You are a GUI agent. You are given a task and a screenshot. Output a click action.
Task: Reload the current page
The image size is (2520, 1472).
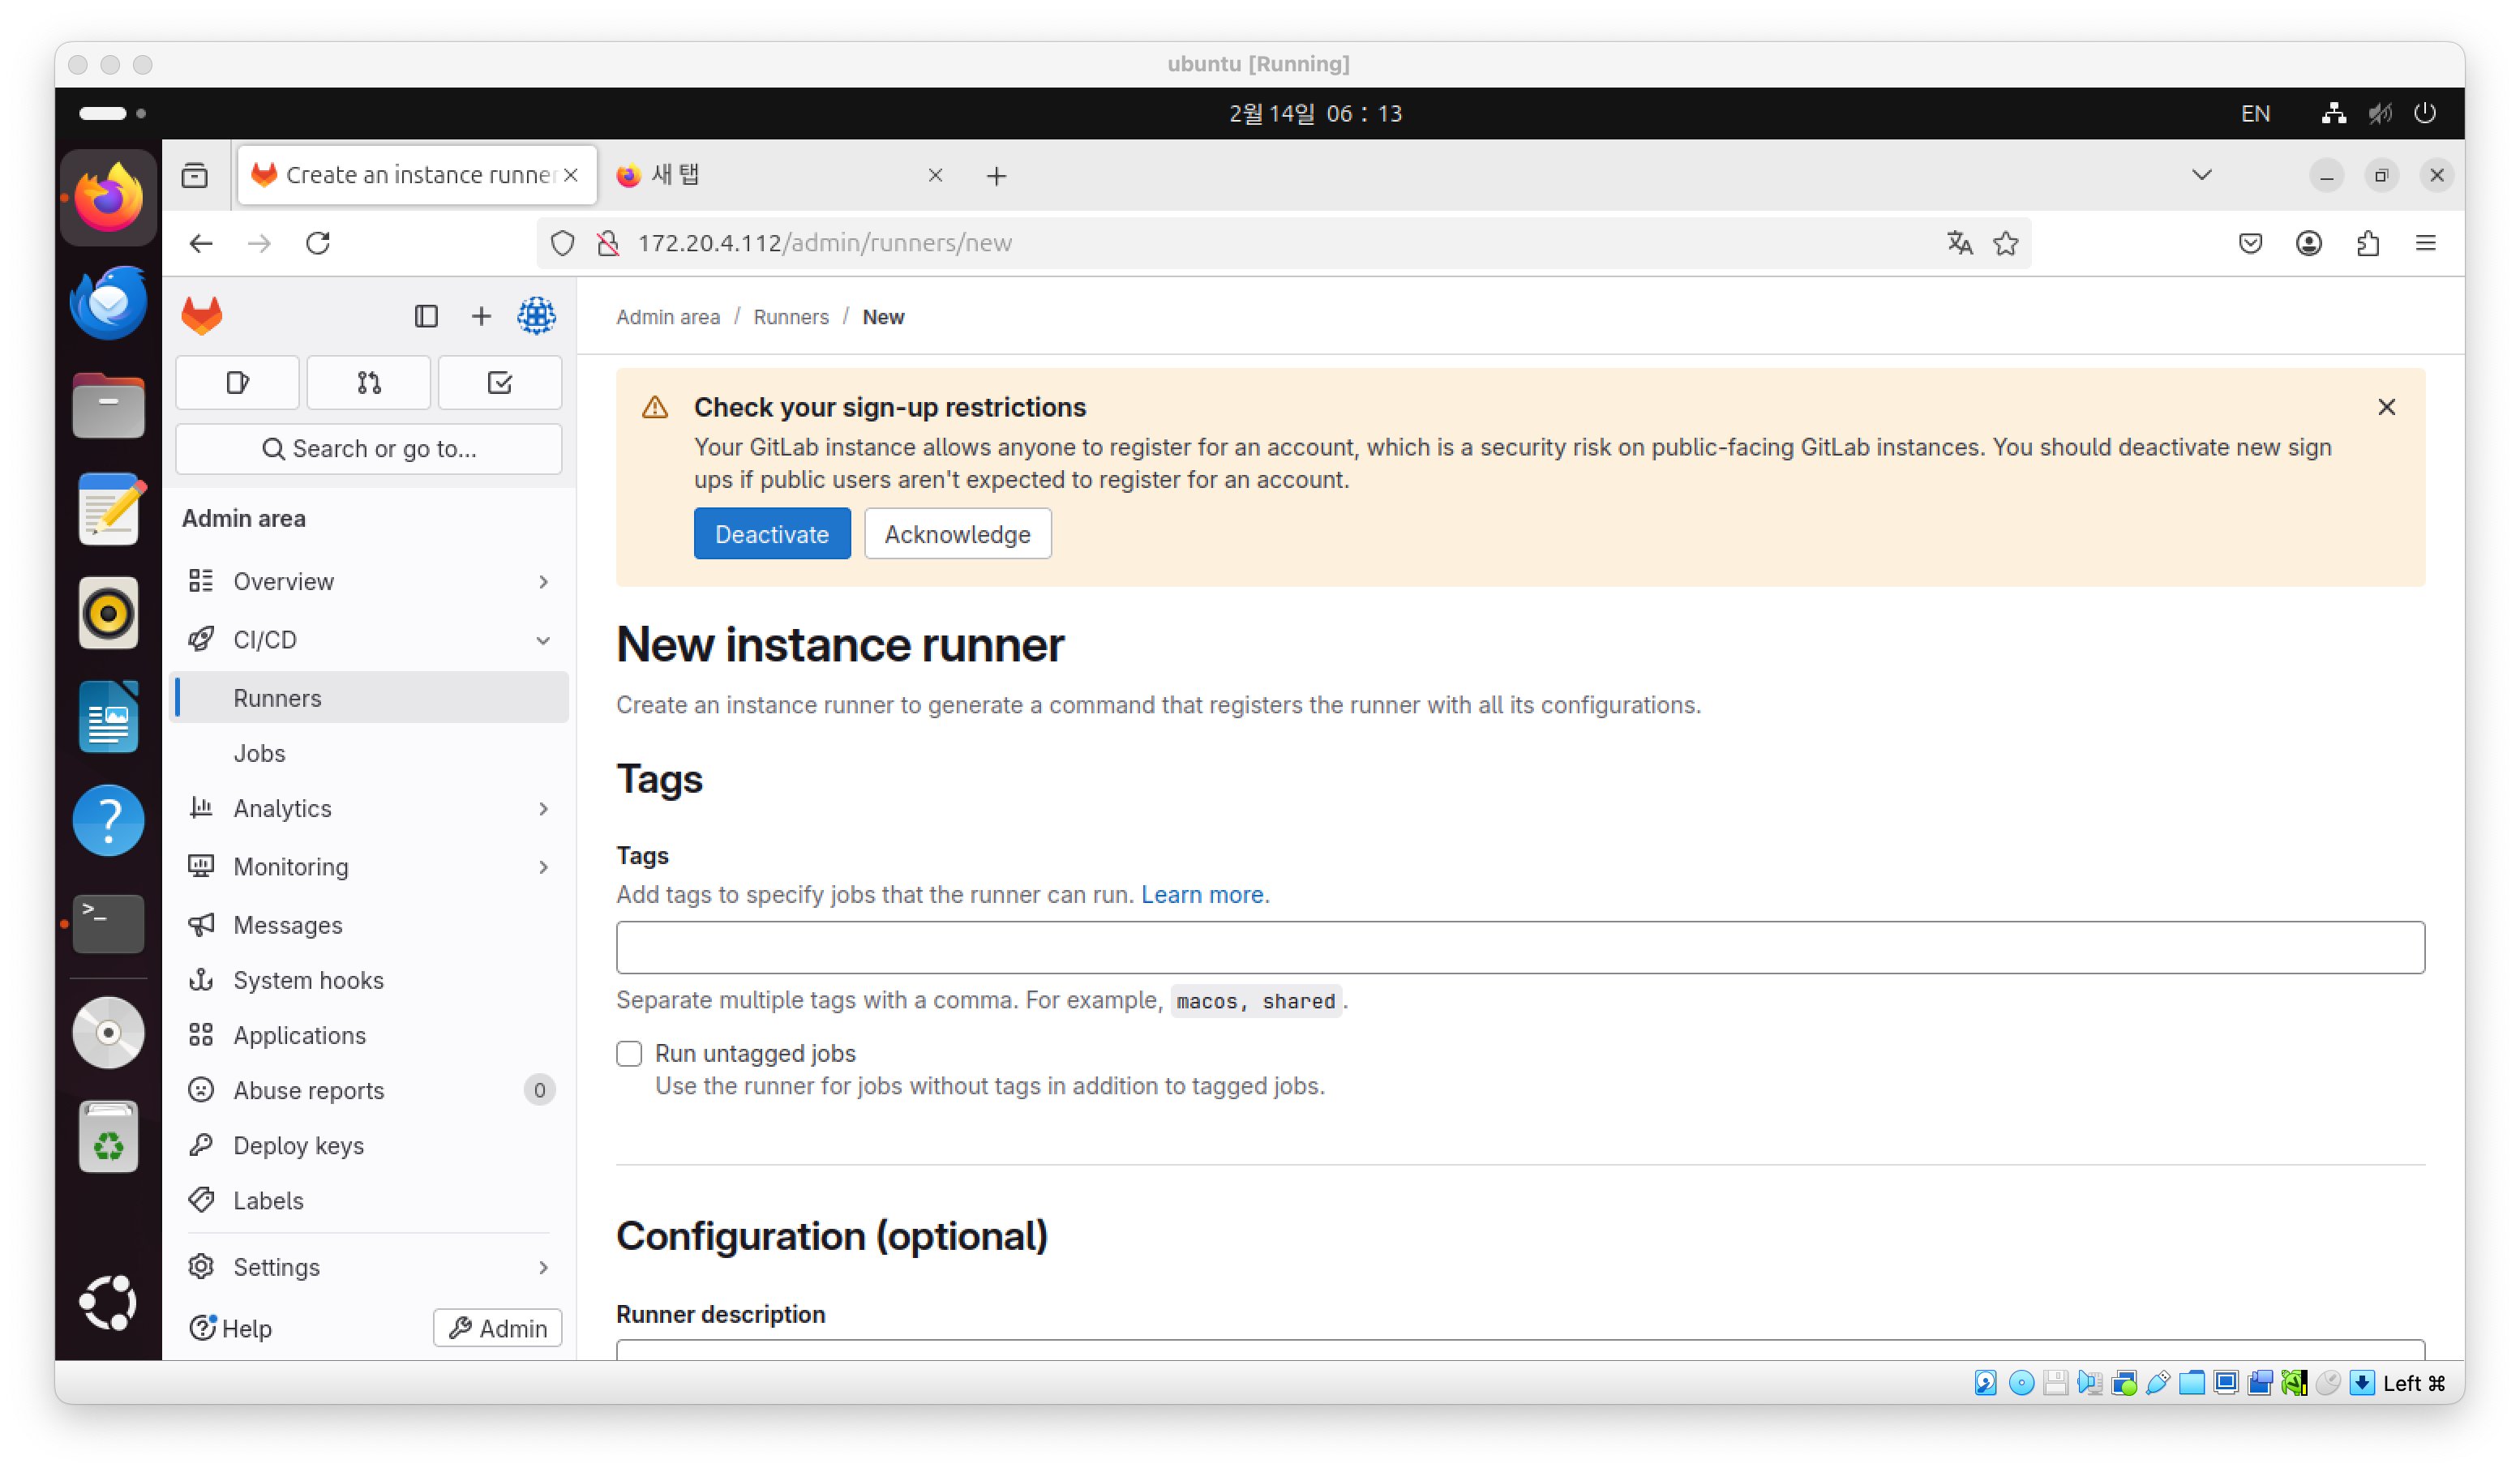pos(318,243)
